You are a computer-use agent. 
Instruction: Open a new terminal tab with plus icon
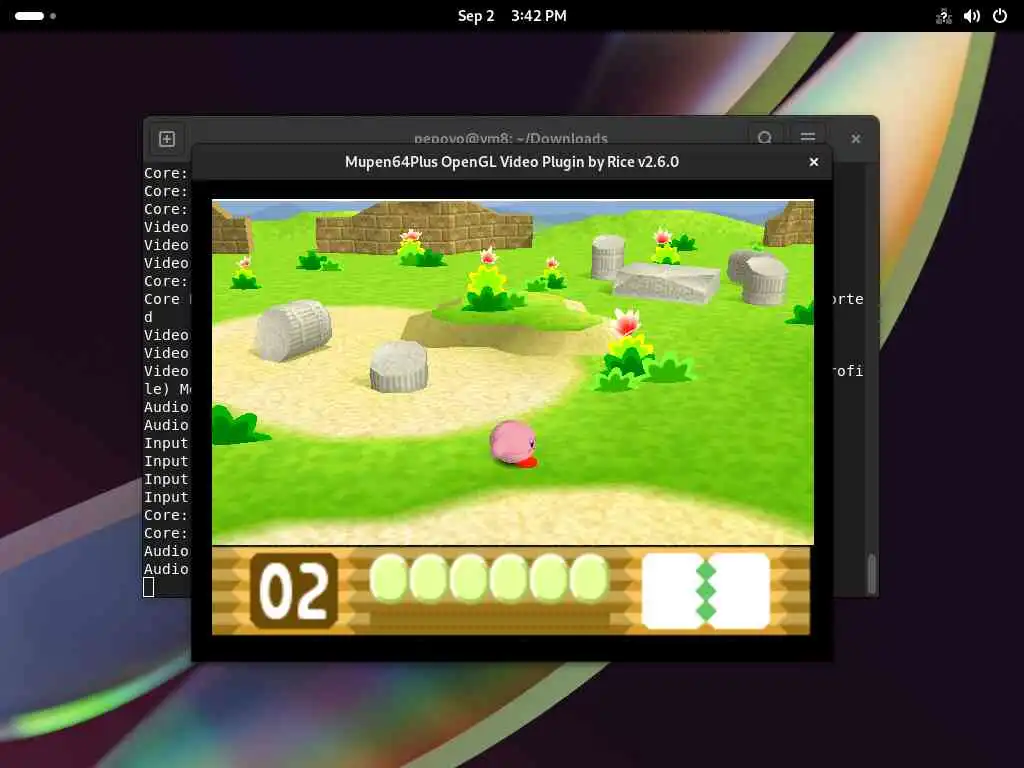pos(167,138)
